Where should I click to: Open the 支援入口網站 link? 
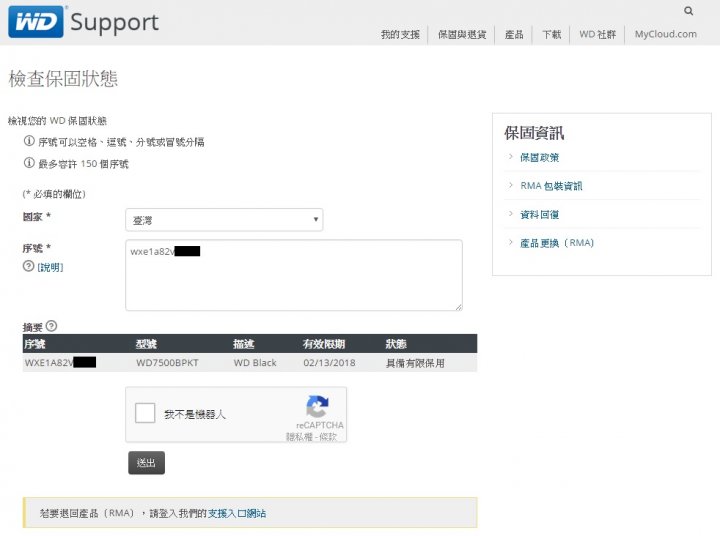click(237, 513)
